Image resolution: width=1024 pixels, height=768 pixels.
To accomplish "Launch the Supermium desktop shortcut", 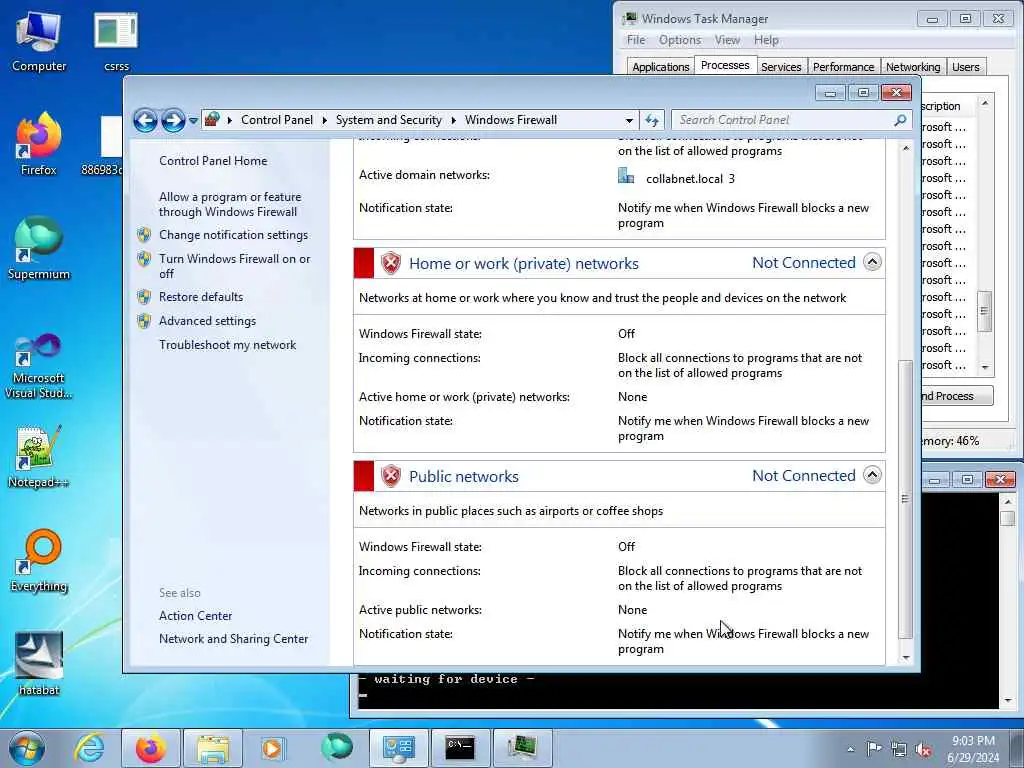I will 39,249.
